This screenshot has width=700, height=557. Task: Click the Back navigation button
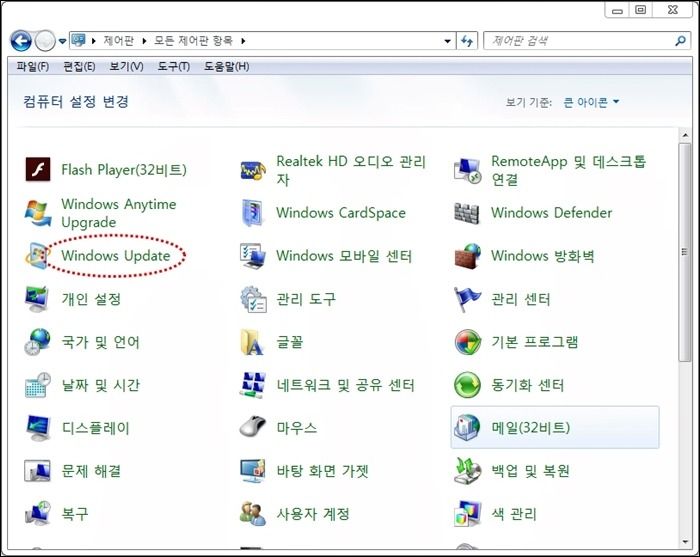click(21, 41)
